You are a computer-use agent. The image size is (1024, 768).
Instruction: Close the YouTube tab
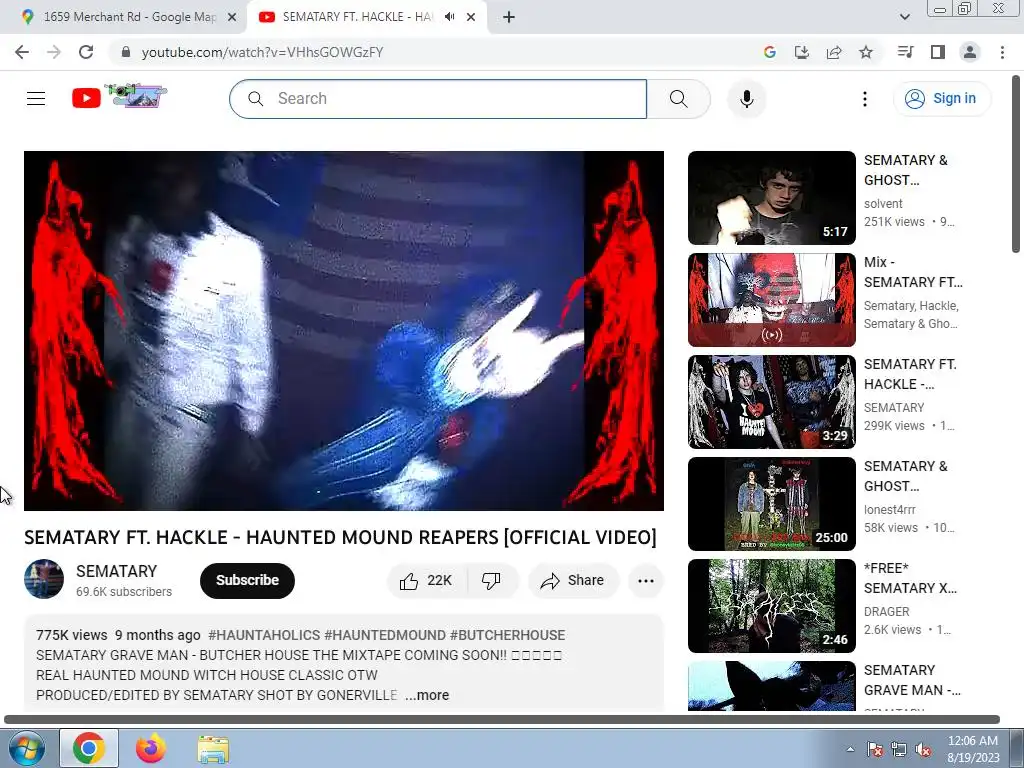[471, 18]
